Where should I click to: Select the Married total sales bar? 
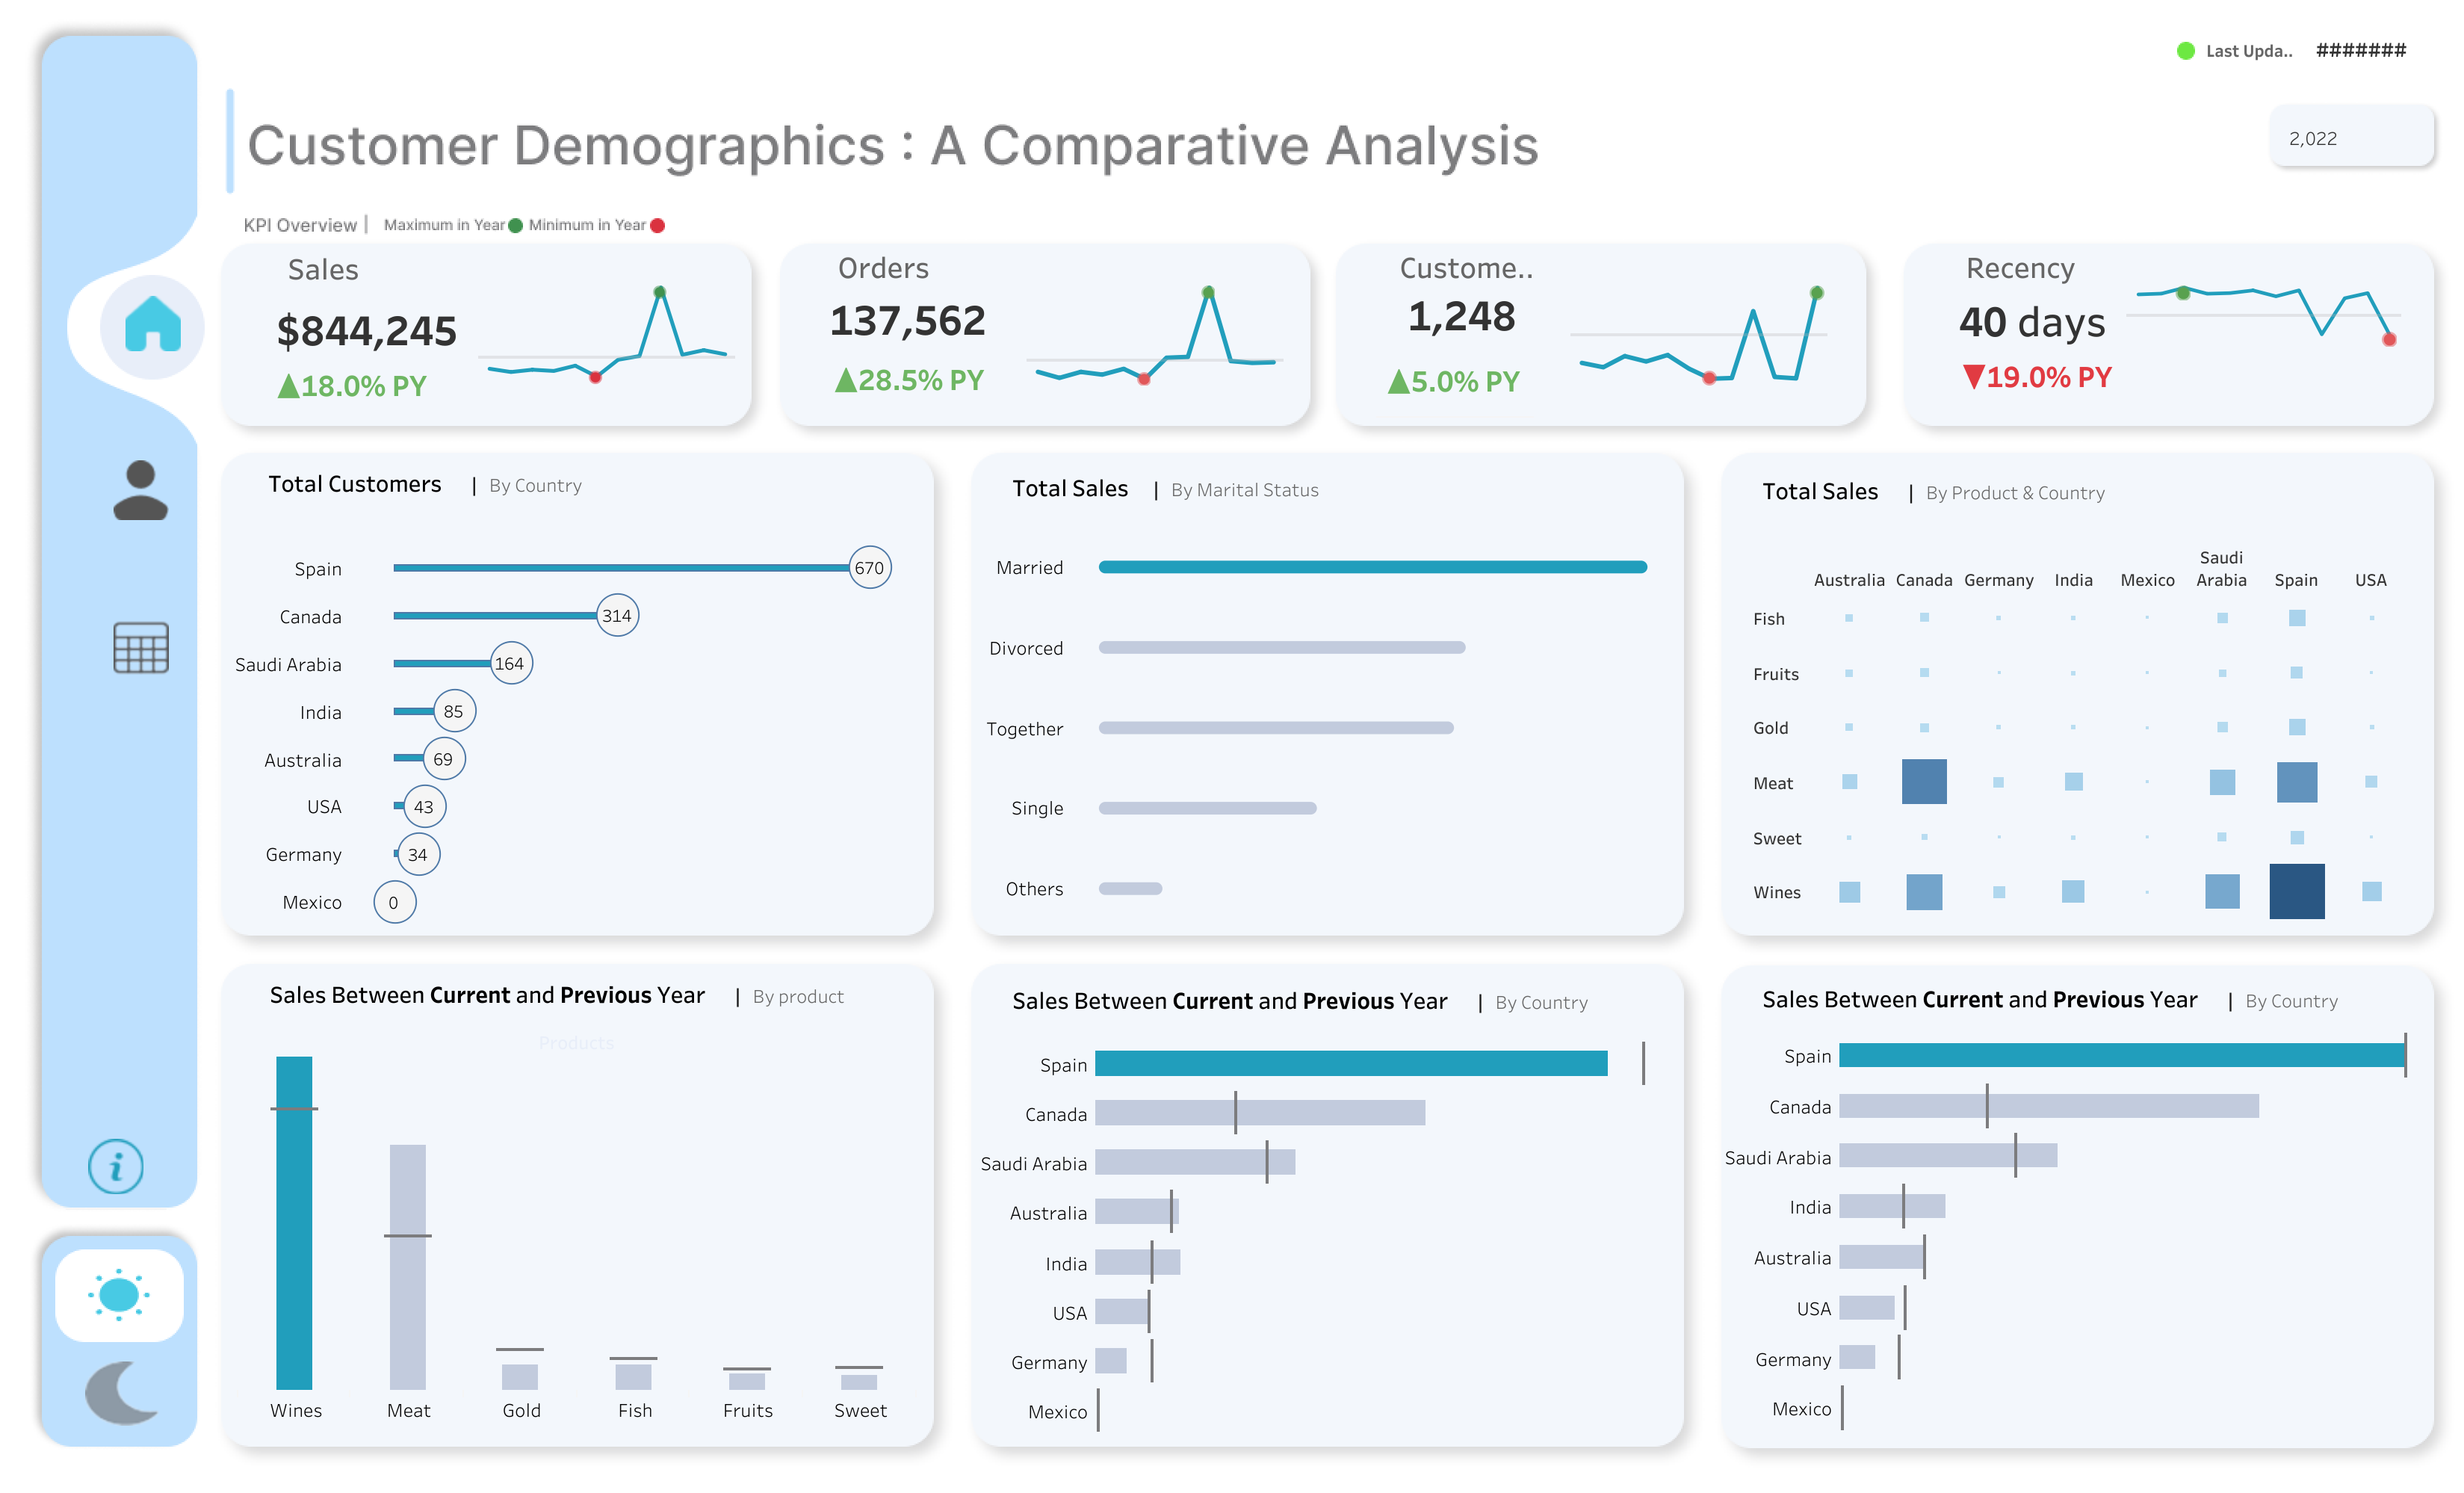pyautogui.click(x=1372, y=567)
